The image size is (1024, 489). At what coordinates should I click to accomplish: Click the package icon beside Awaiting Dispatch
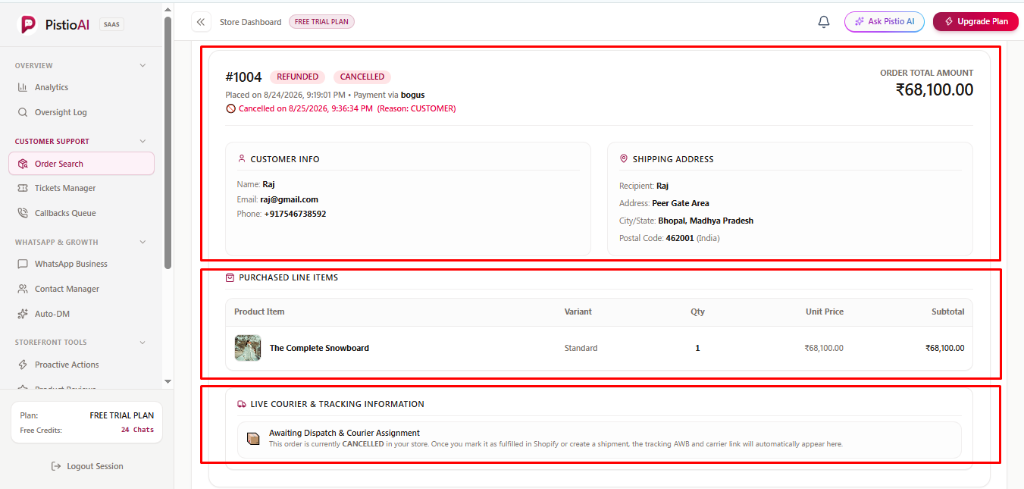tap(253, 439)
